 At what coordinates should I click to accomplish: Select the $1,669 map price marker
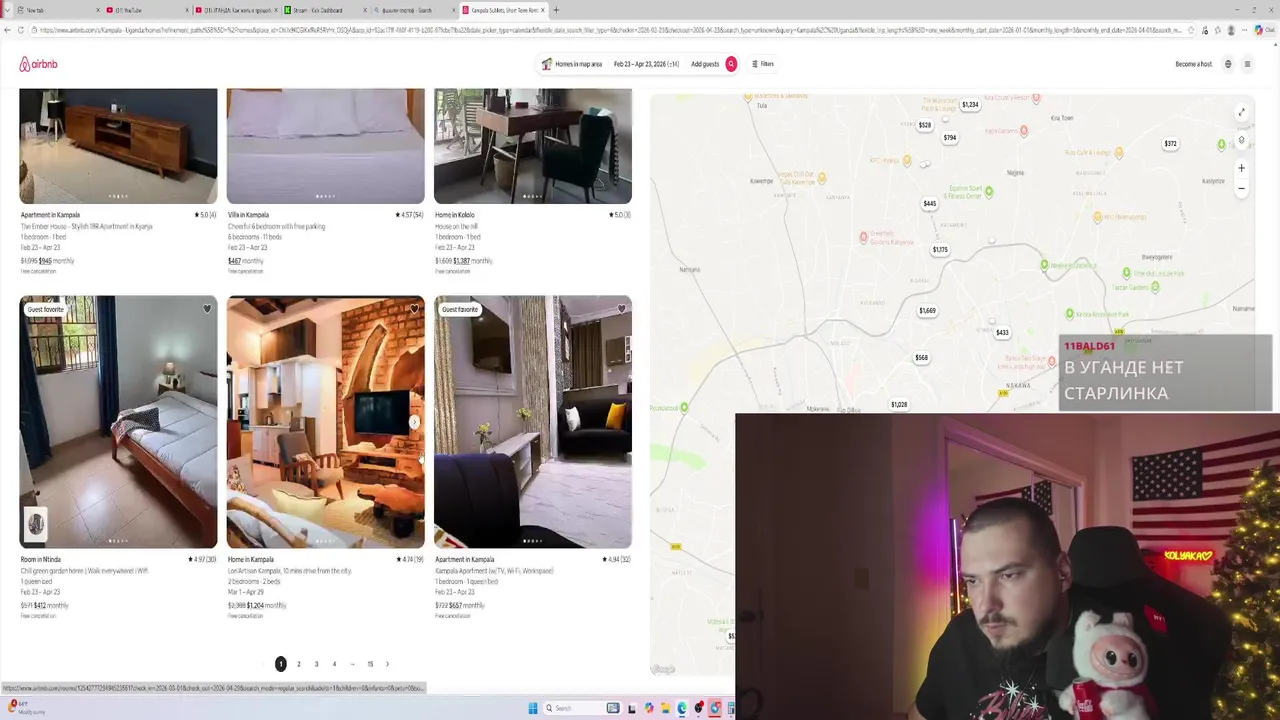click(928, 311)
